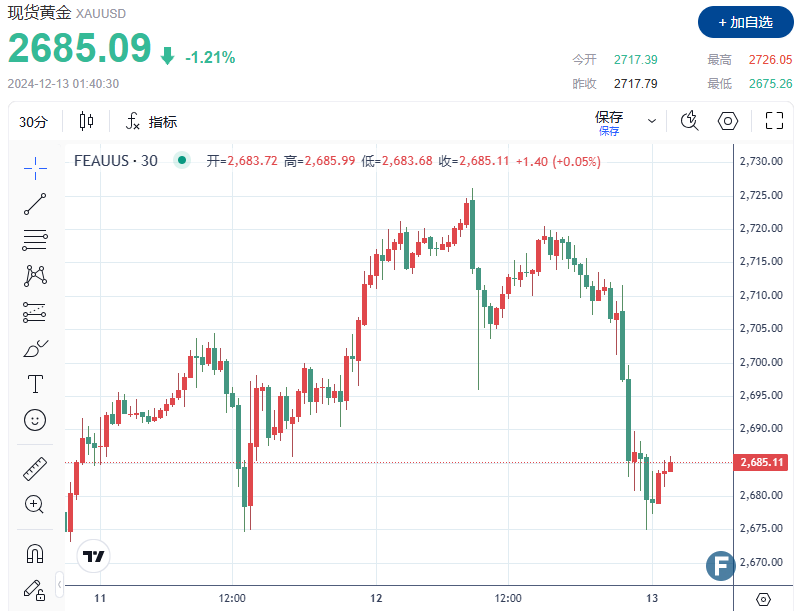Open the Fibonacci retracement tool
The height and width of the screenshot is (611, 799).
(35, 240)
